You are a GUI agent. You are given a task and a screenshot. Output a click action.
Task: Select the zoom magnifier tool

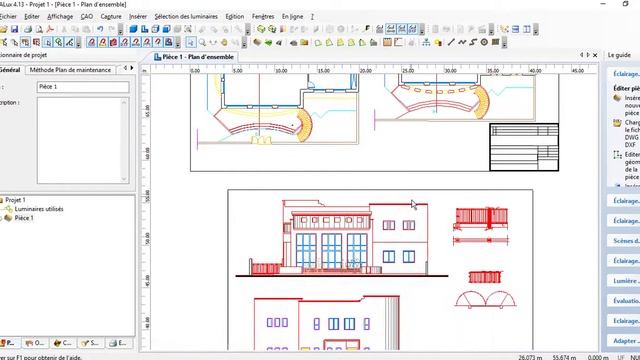pos(202,42)
